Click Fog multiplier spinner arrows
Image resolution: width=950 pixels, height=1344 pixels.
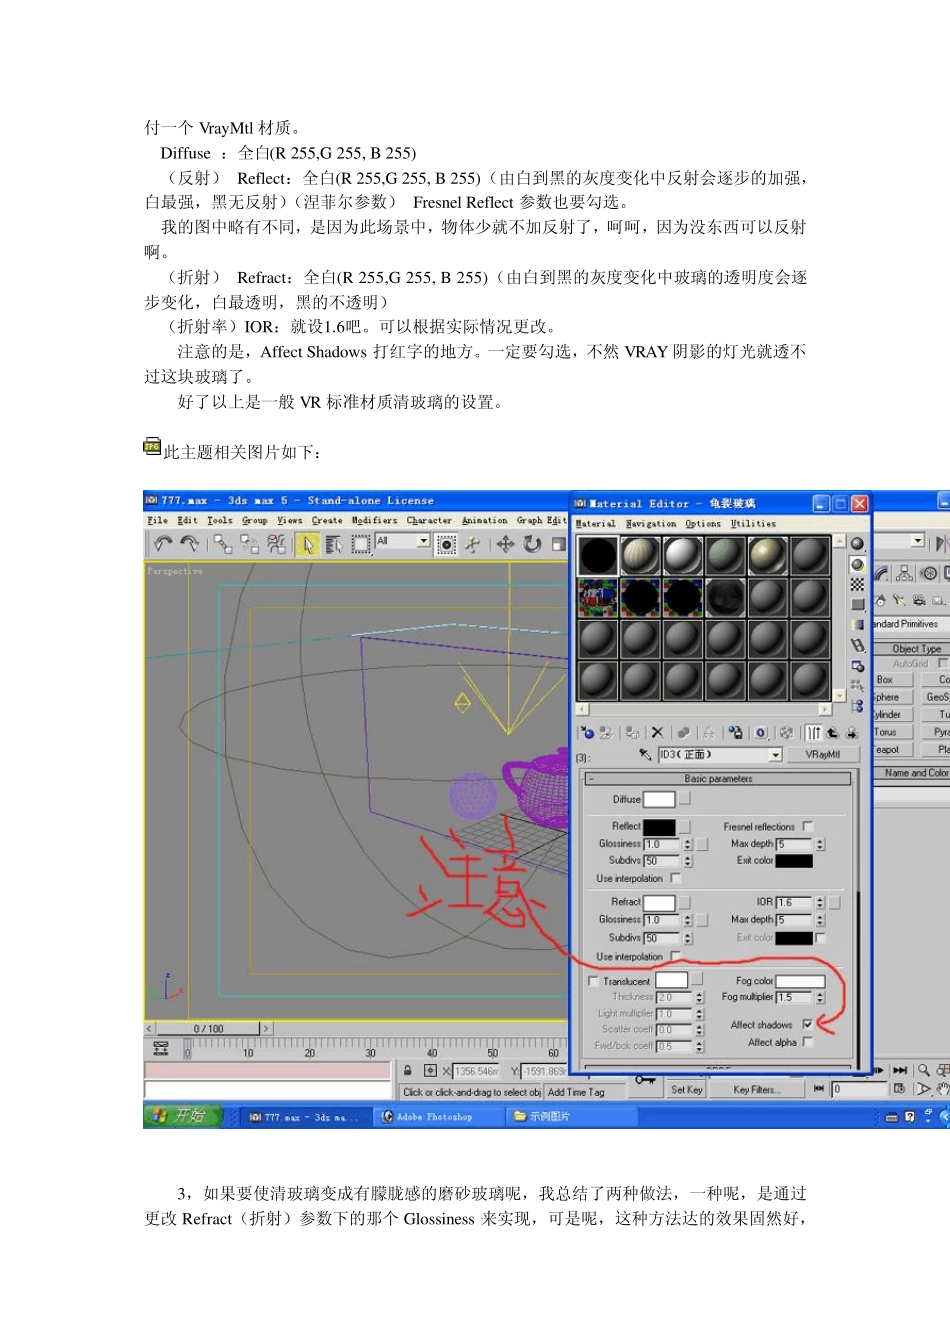819,998
